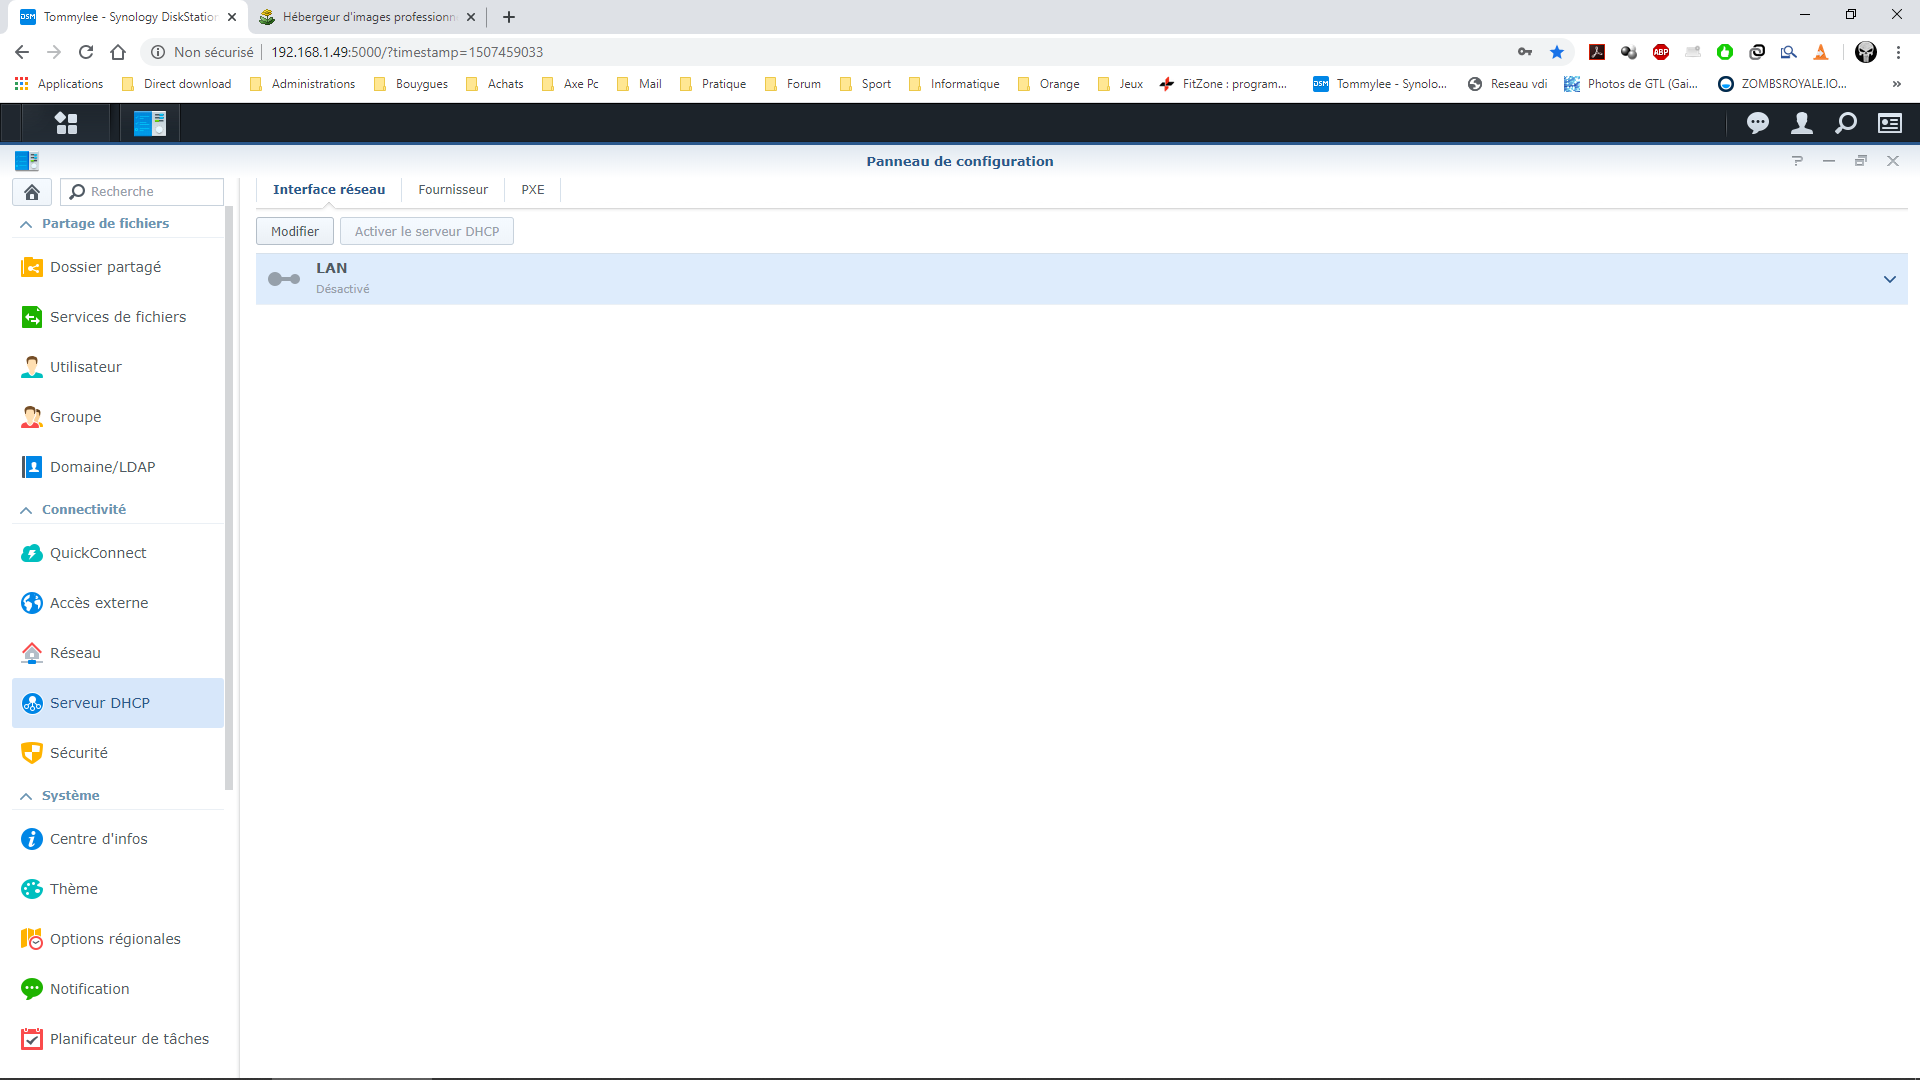Collapse the Connectivité section

point(26,510)
